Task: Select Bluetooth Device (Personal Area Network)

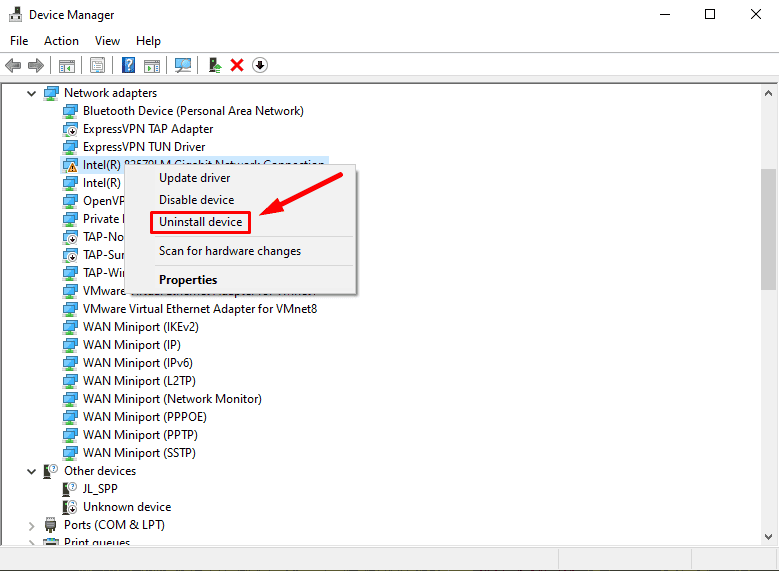Action: pyautogui.click(x=193, y=111)
